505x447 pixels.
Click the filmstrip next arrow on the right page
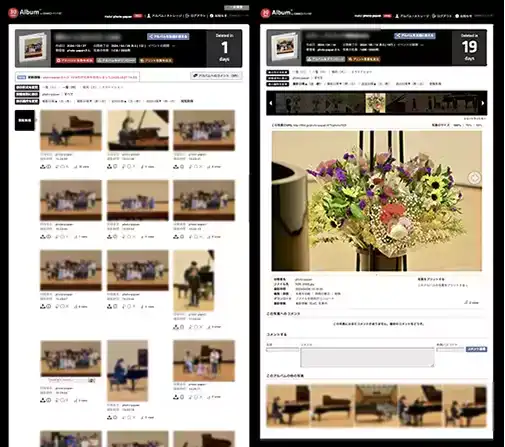pyautogui.click(x=483, y=103)
